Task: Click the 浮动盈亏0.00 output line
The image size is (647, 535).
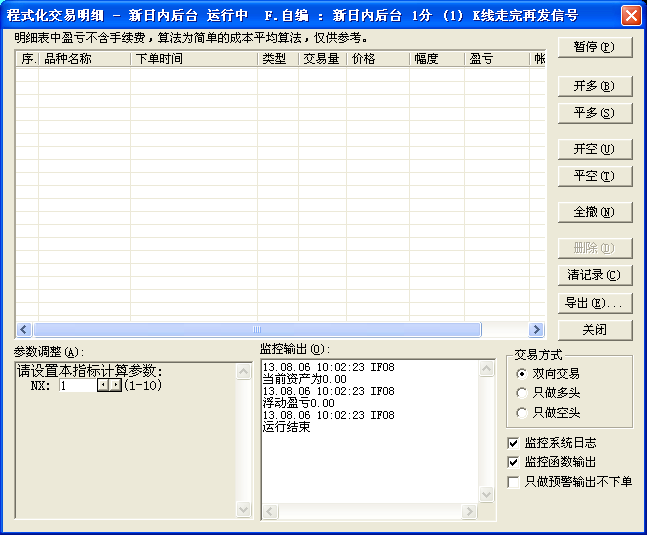Action: pyautogui.click(x=298, y=403)
